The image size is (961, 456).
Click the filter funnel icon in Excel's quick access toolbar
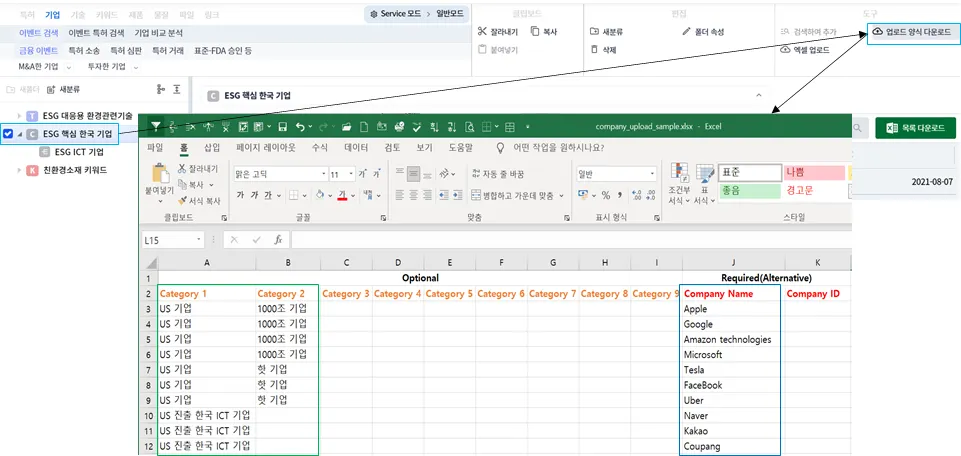tap(156, 127)
